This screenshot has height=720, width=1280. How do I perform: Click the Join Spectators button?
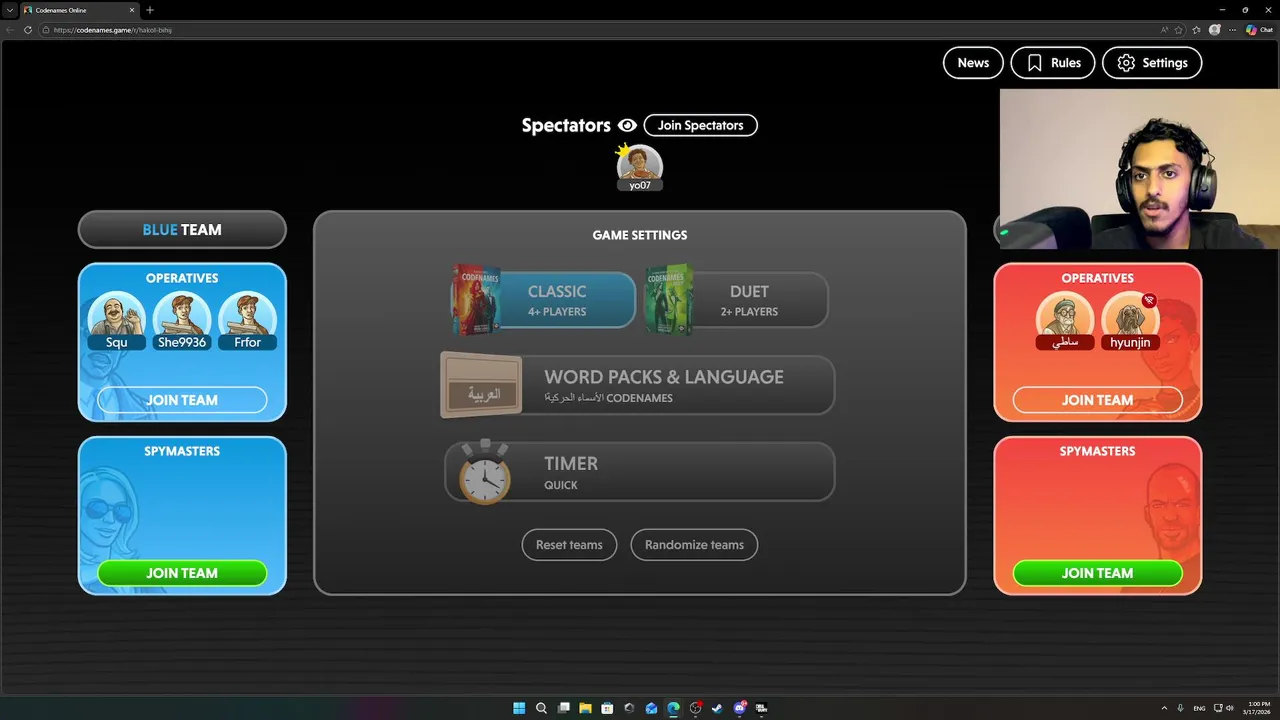700,125
